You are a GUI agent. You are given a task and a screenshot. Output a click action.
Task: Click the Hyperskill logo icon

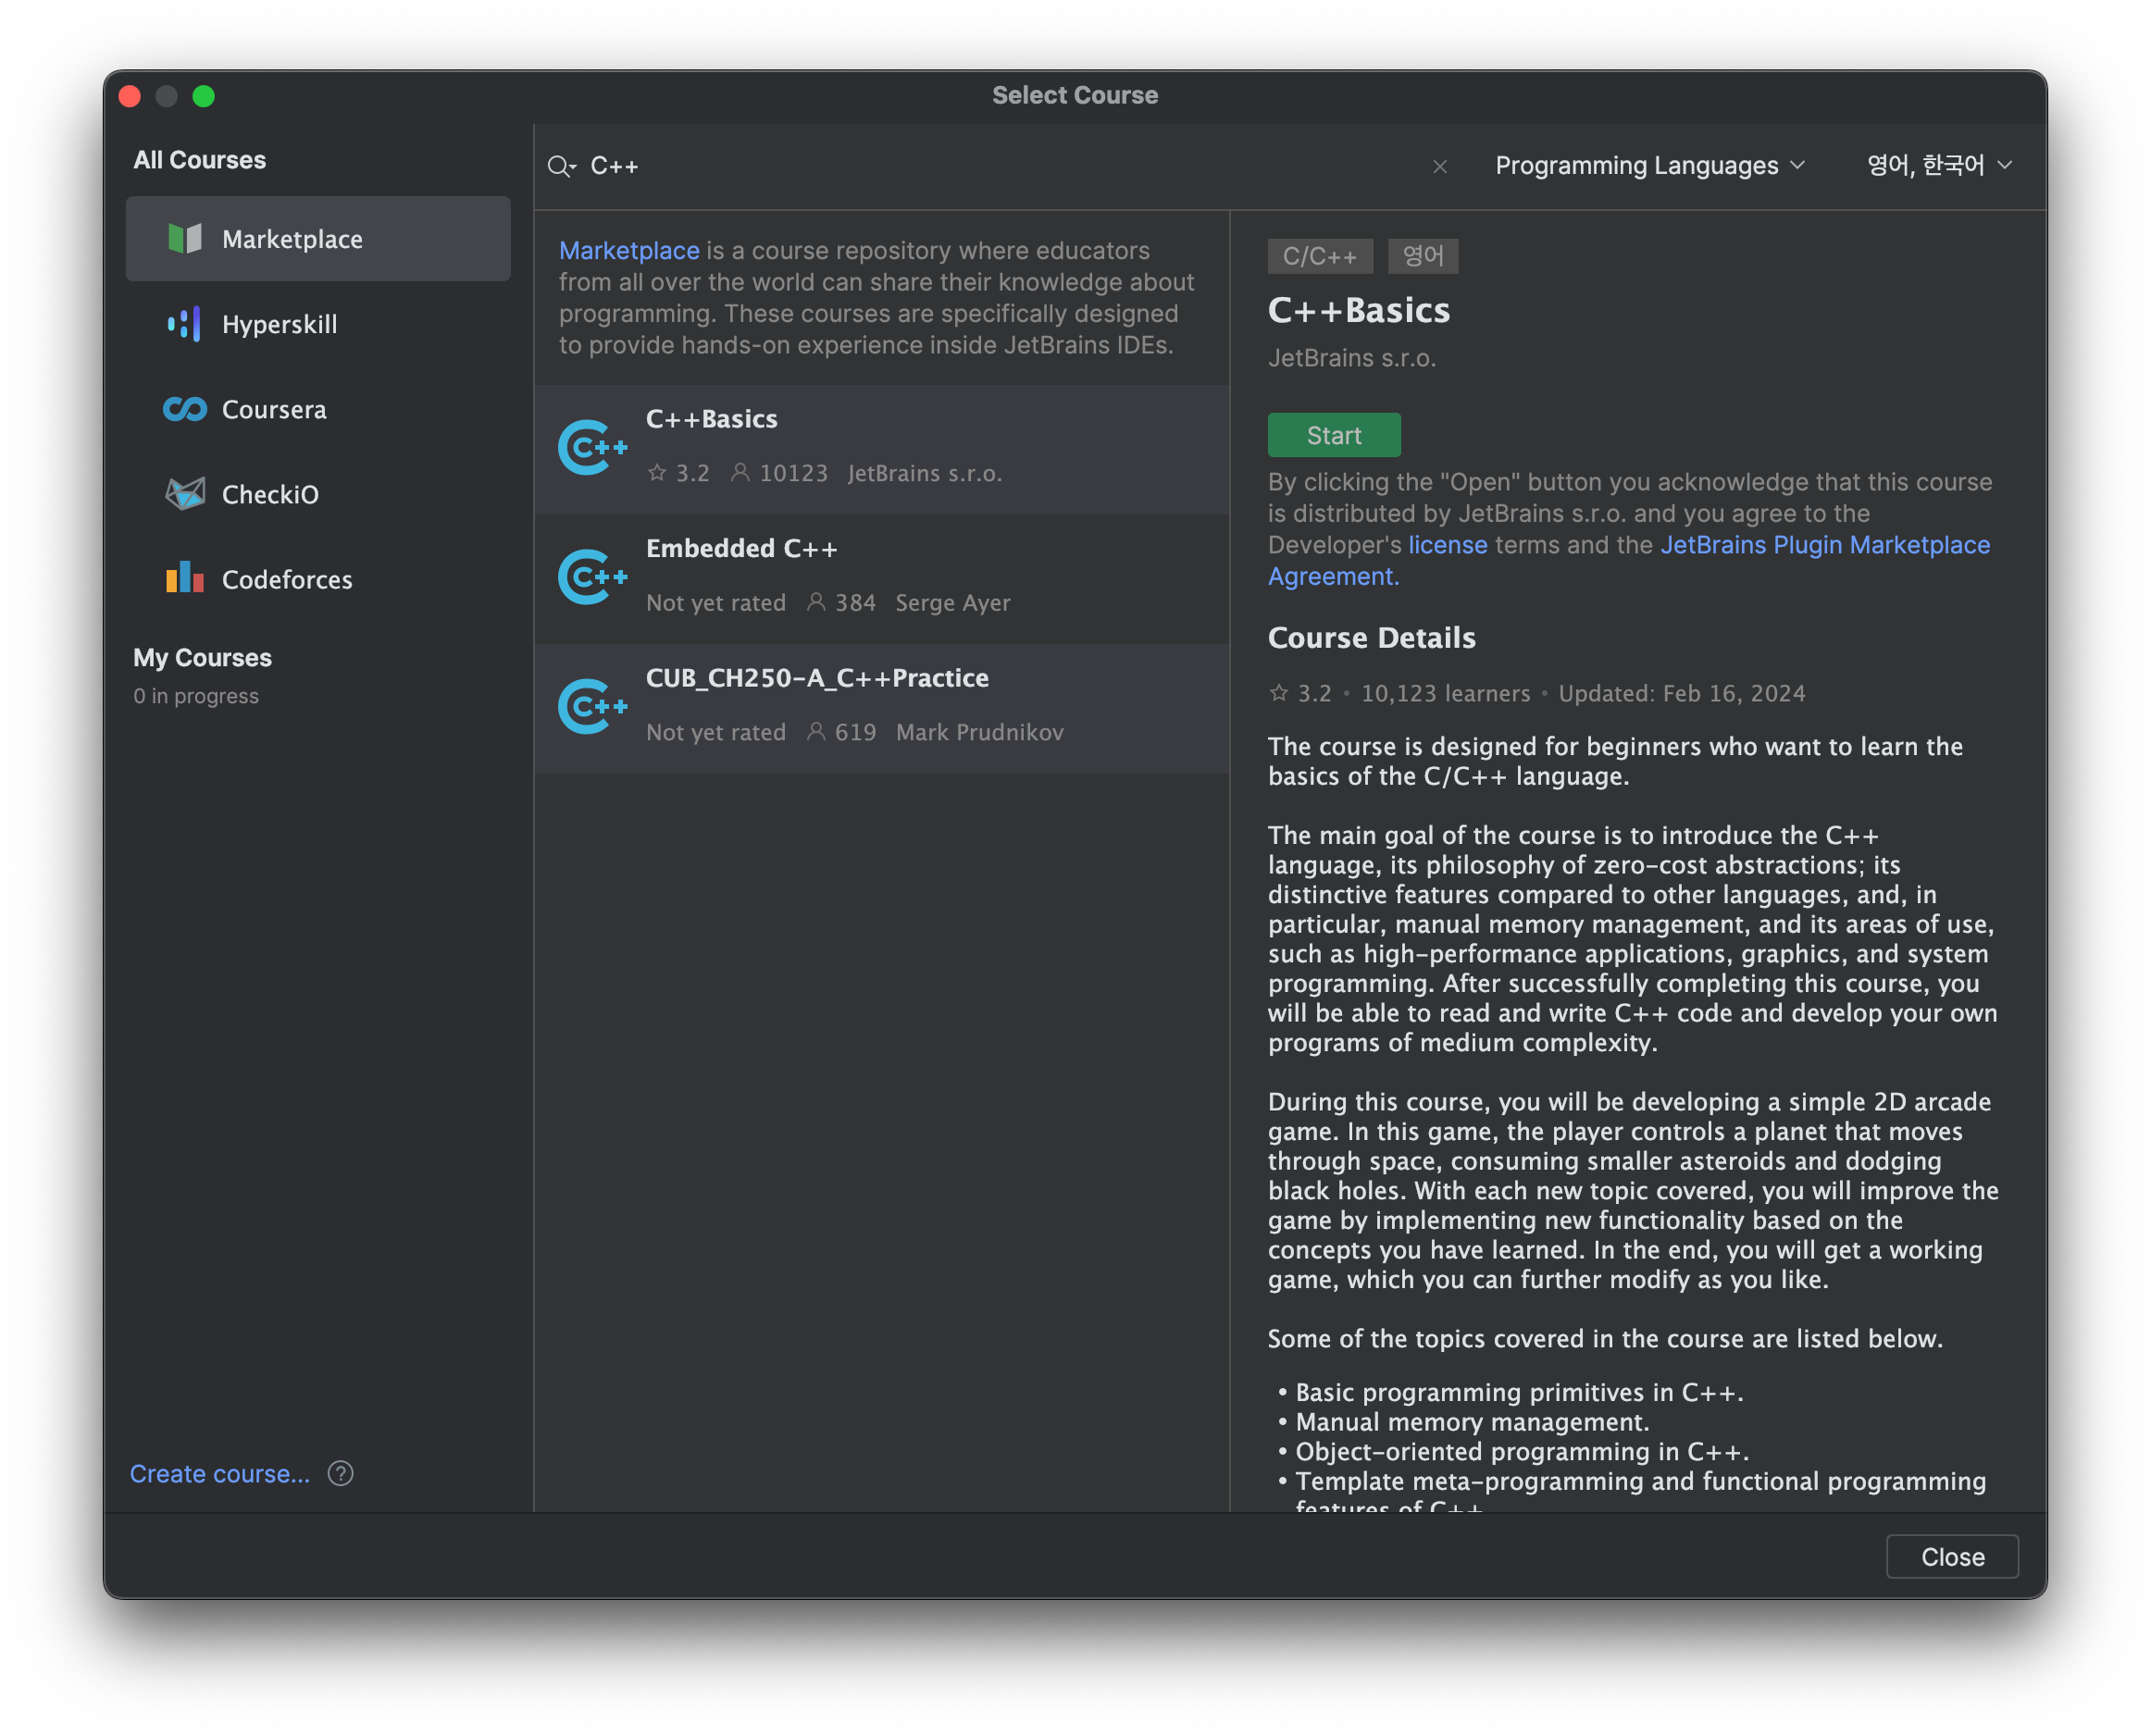tap(185, 324)
